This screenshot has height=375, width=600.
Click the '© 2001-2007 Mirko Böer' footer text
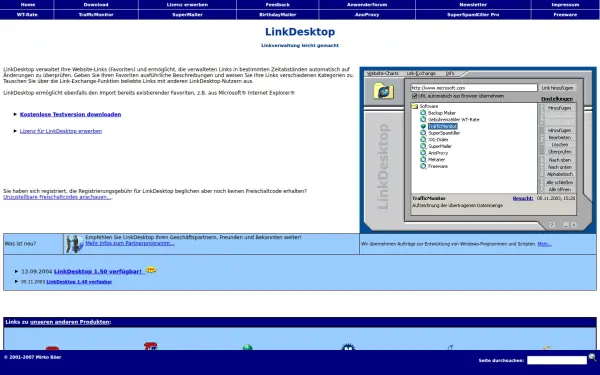pos(33,357)
